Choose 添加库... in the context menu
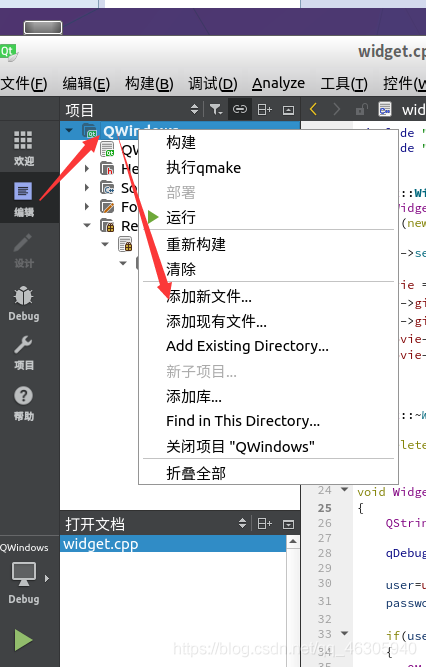The height and width of the screenshot is (667, 426). [268, 396]
